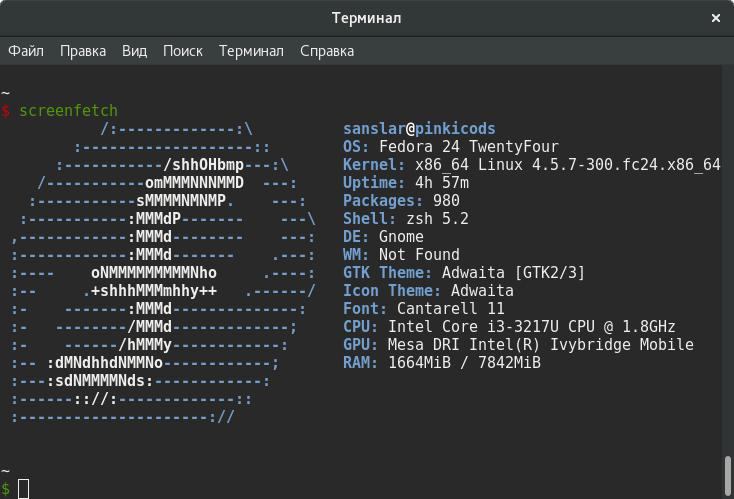Click the Packages 980 output line
734x499 pixels.
coord(401,201)
